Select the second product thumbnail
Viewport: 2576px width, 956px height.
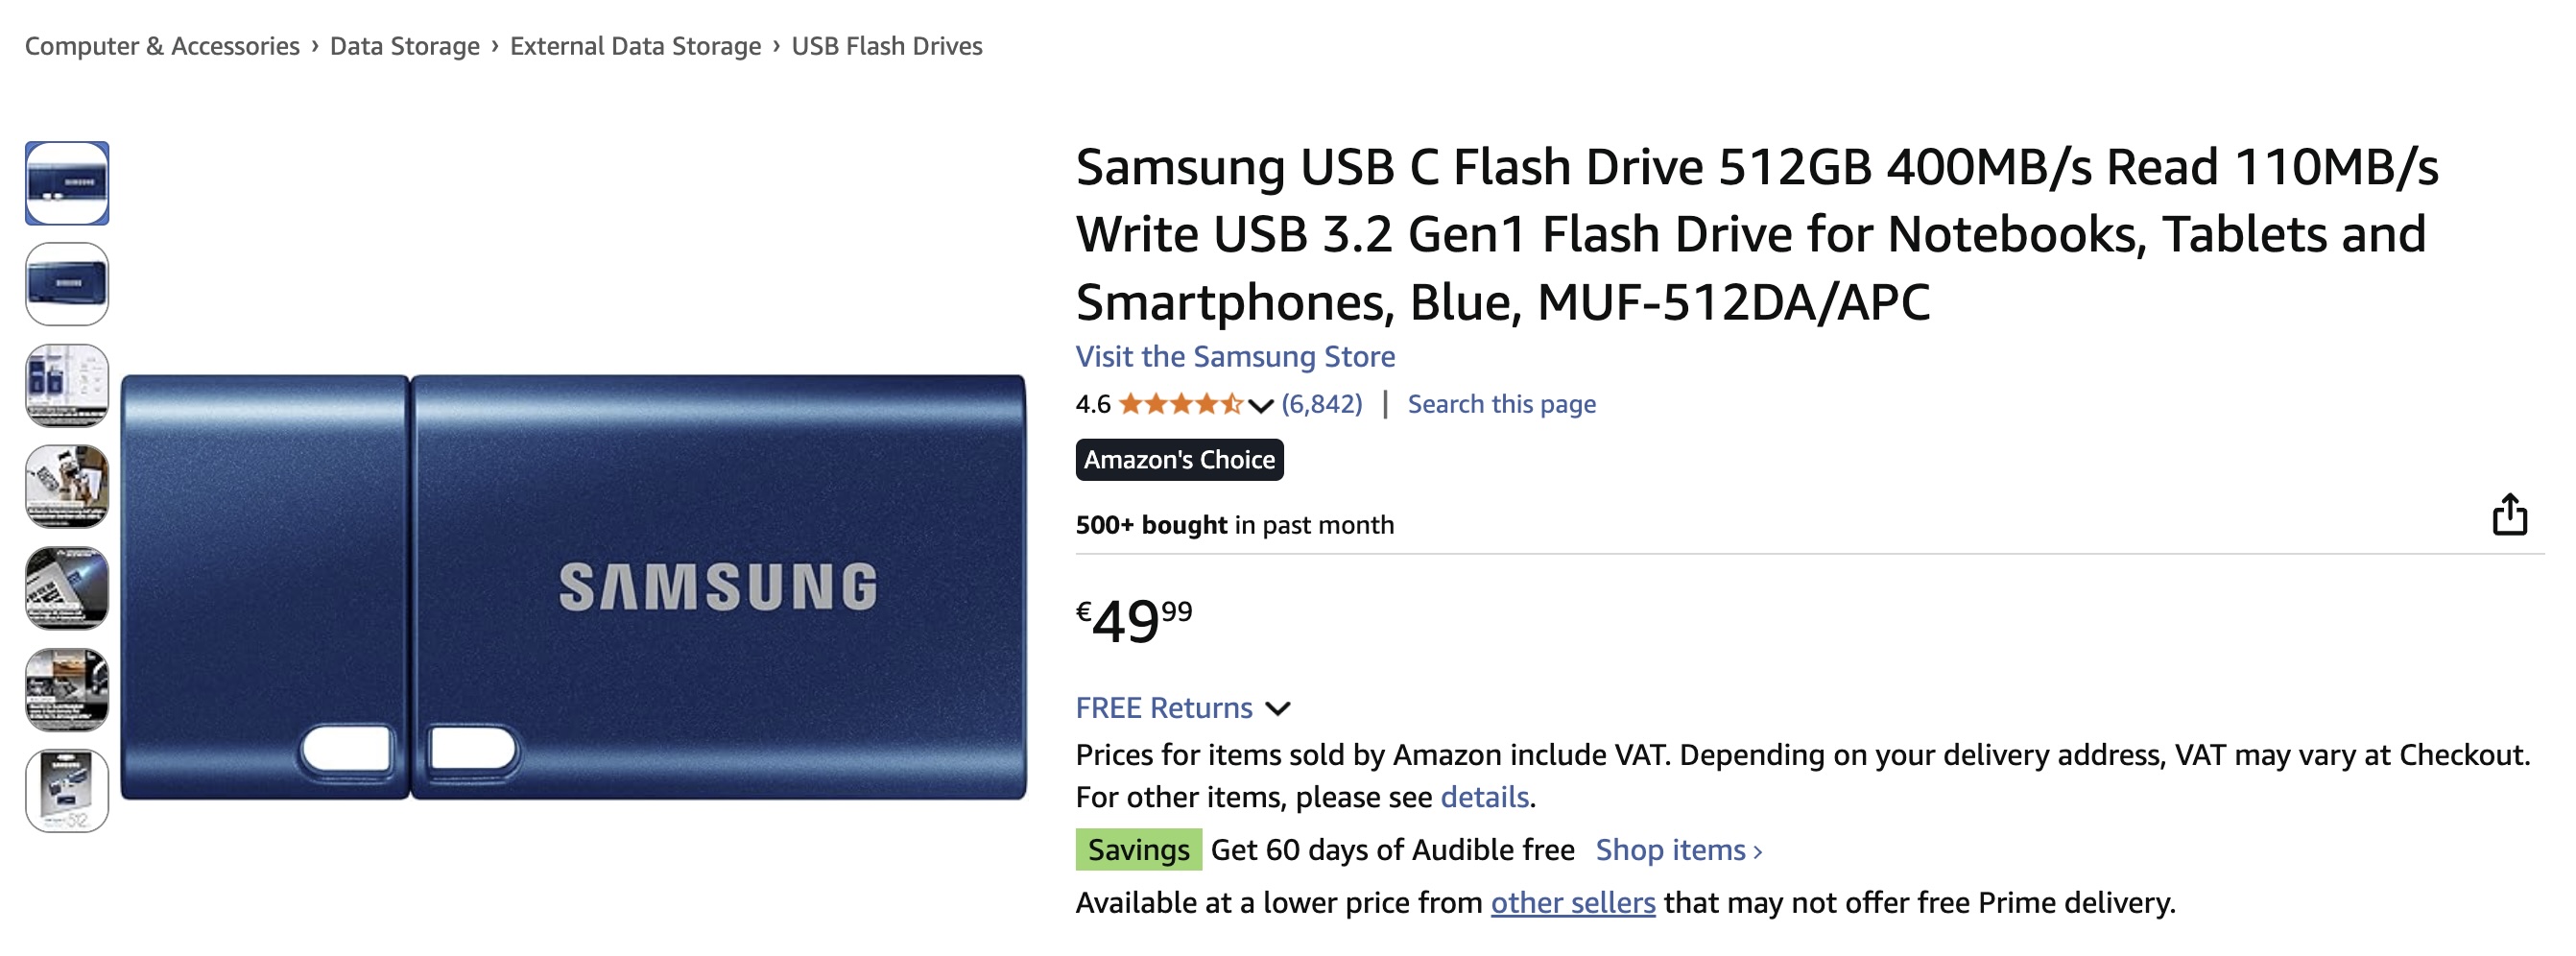67,284
